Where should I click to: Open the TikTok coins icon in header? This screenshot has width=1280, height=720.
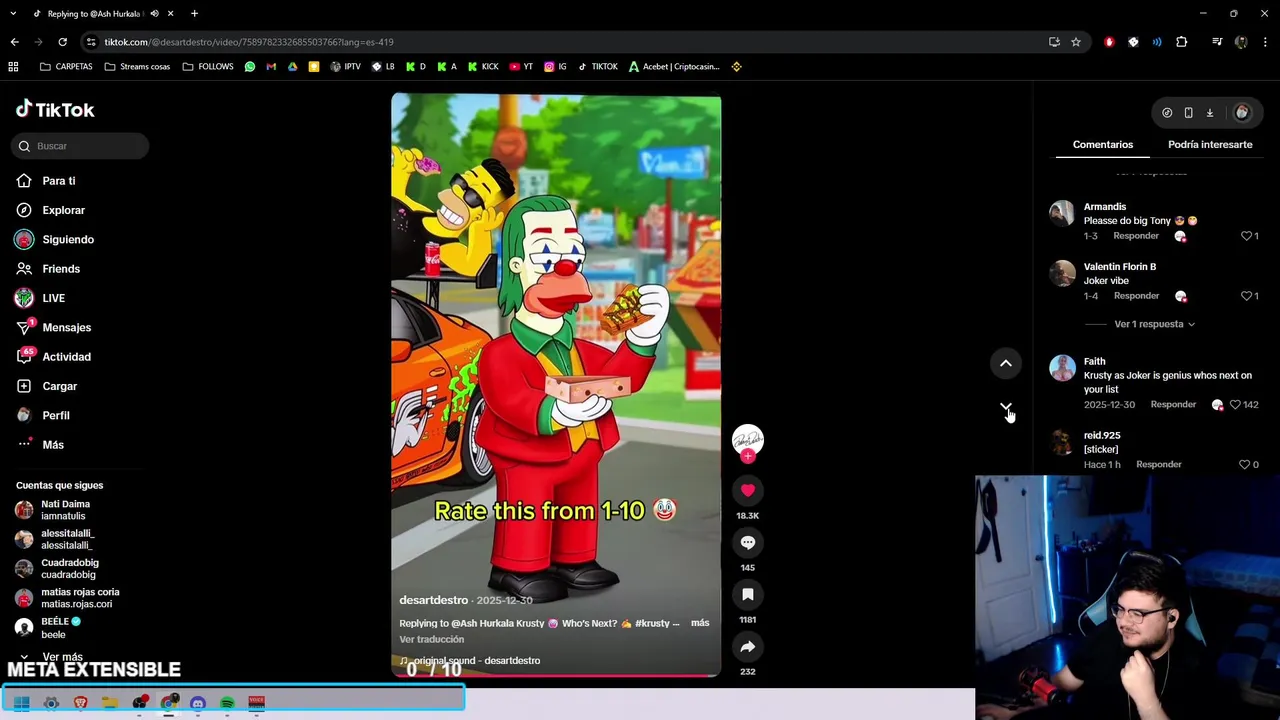[1167, 113]
